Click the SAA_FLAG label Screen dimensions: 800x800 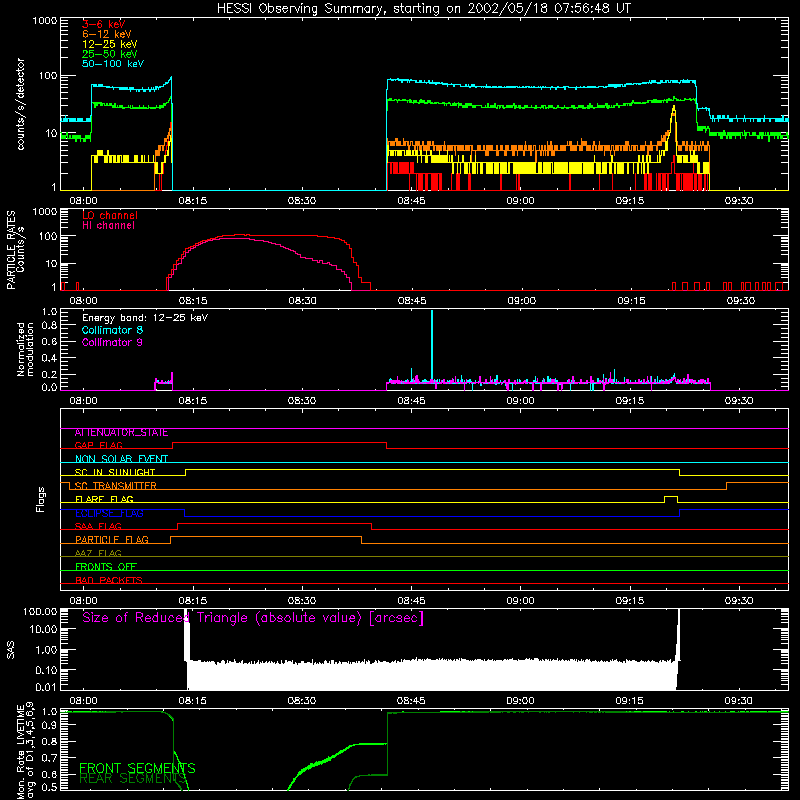(98, 527)
